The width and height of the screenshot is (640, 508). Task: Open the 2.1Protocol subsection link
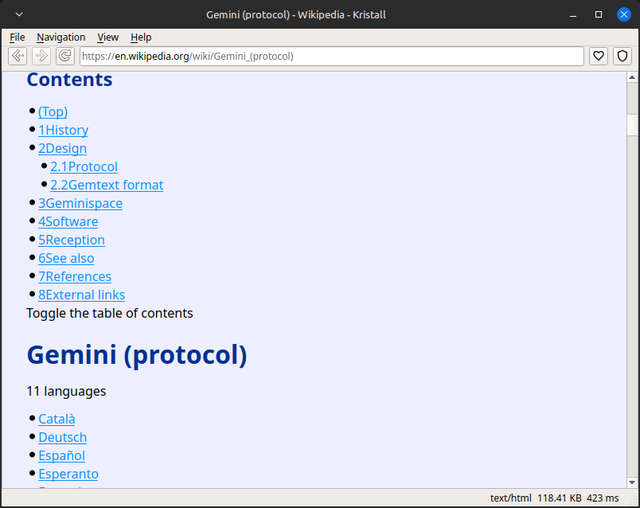click(x=84, y=167)
